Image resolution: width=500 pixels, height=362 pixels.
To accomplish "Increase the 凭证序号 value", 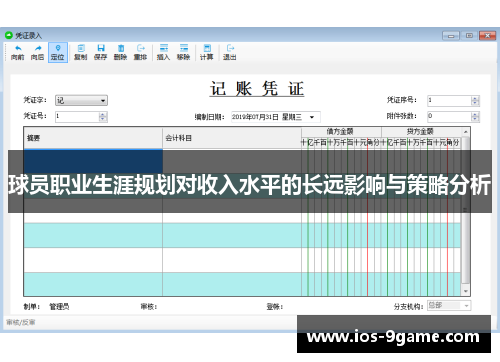I will (x=475, y=98).
